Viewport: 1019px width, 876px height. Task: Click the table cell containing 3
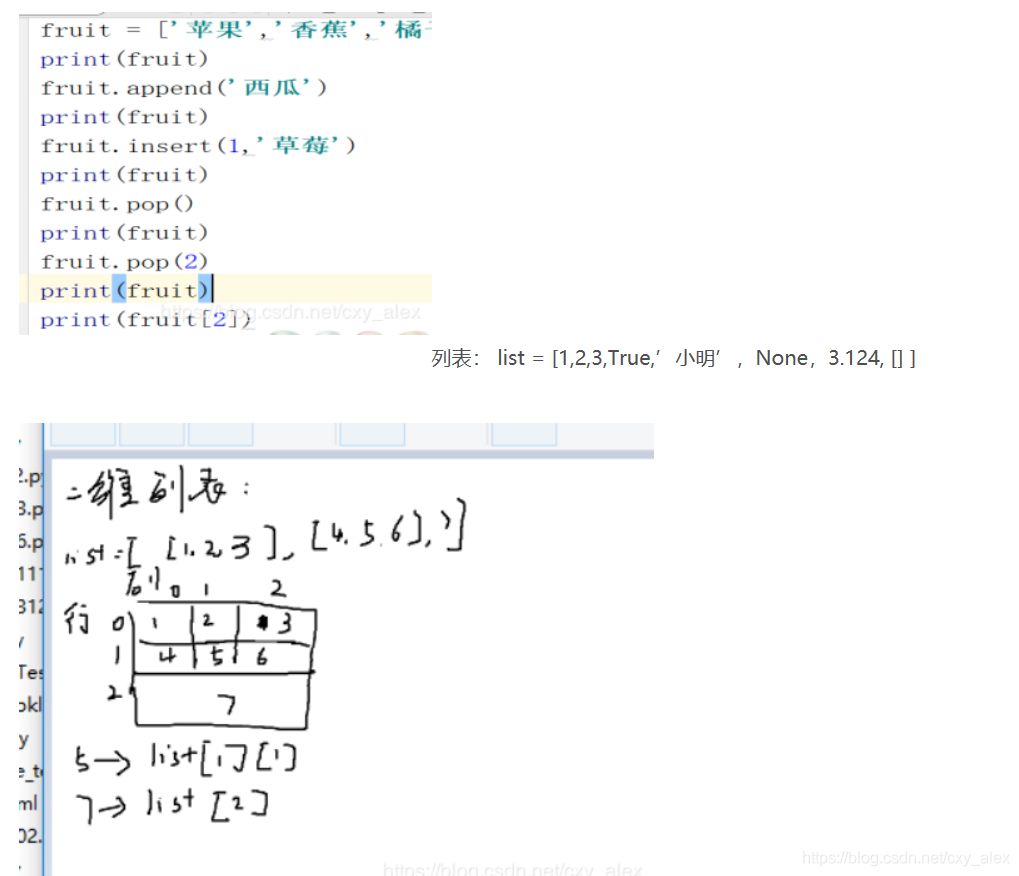tap(277, 624)
